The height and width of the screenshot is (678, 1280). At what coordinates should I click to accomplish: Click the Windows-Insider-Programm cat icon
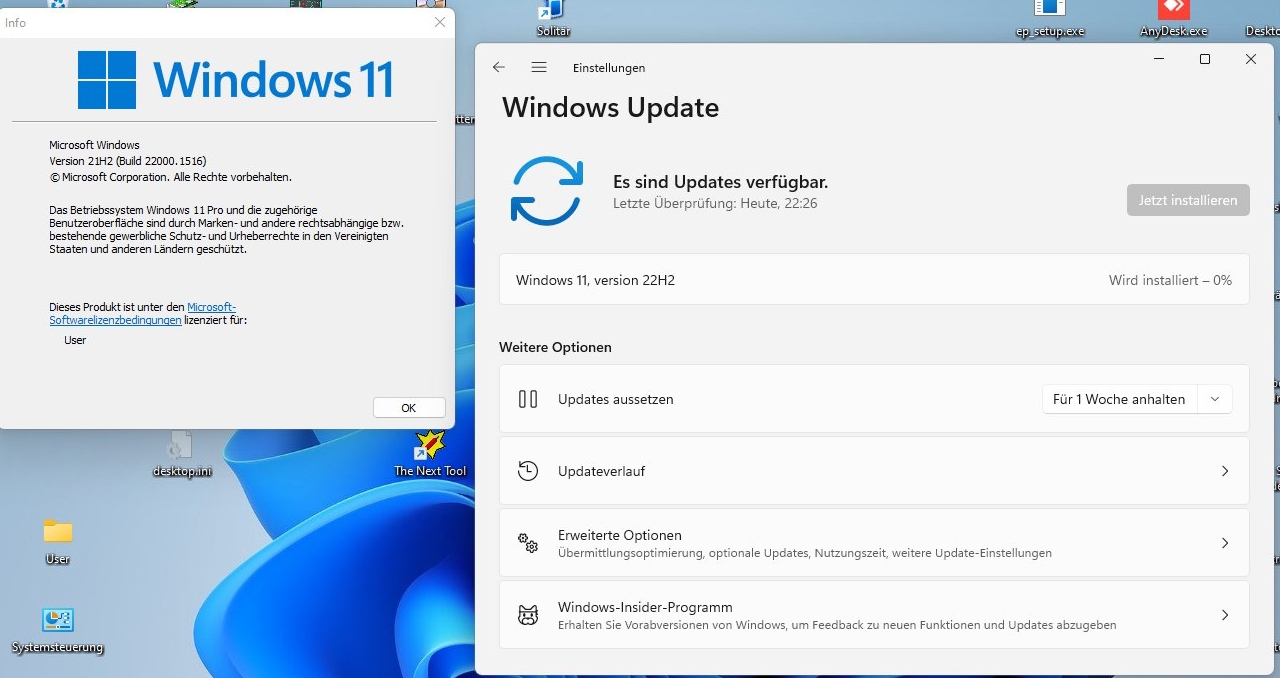coord(528,615)
